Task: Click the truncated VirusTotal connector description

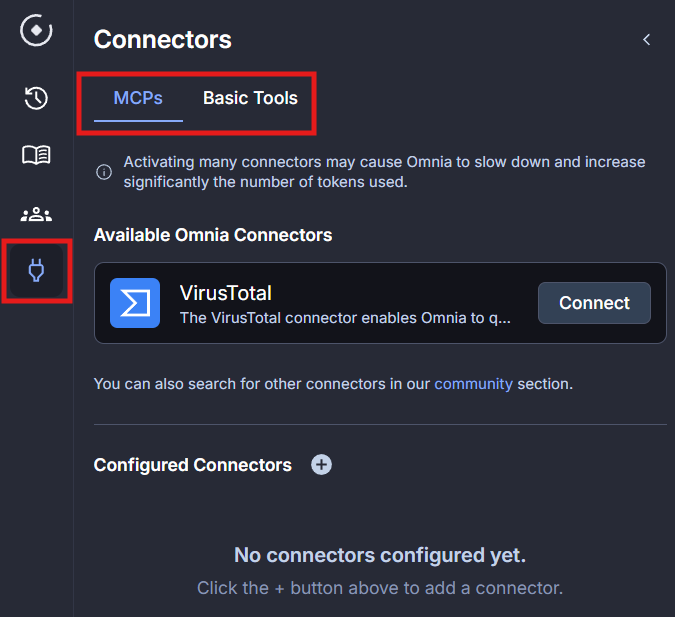Action: pos(345,318)
